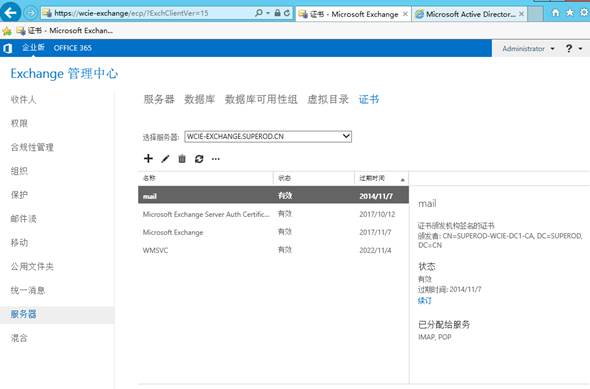This screenshot has width=590, height=389.
Task: Click the Office logo icon in header
Action: [x=8, y=48]
